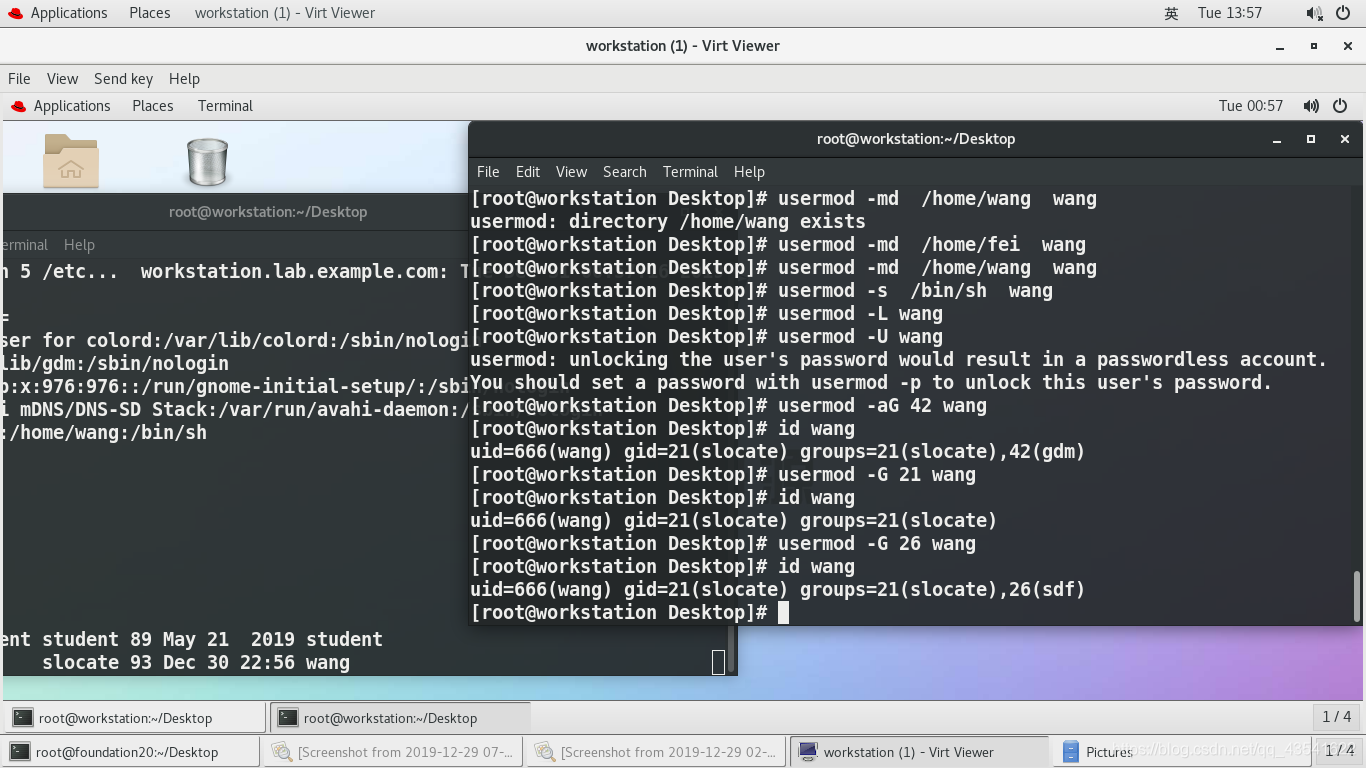The image size is (1366, 768).
Task: Open host Applications menu with red hat icon
Action: tap(58, 13)
